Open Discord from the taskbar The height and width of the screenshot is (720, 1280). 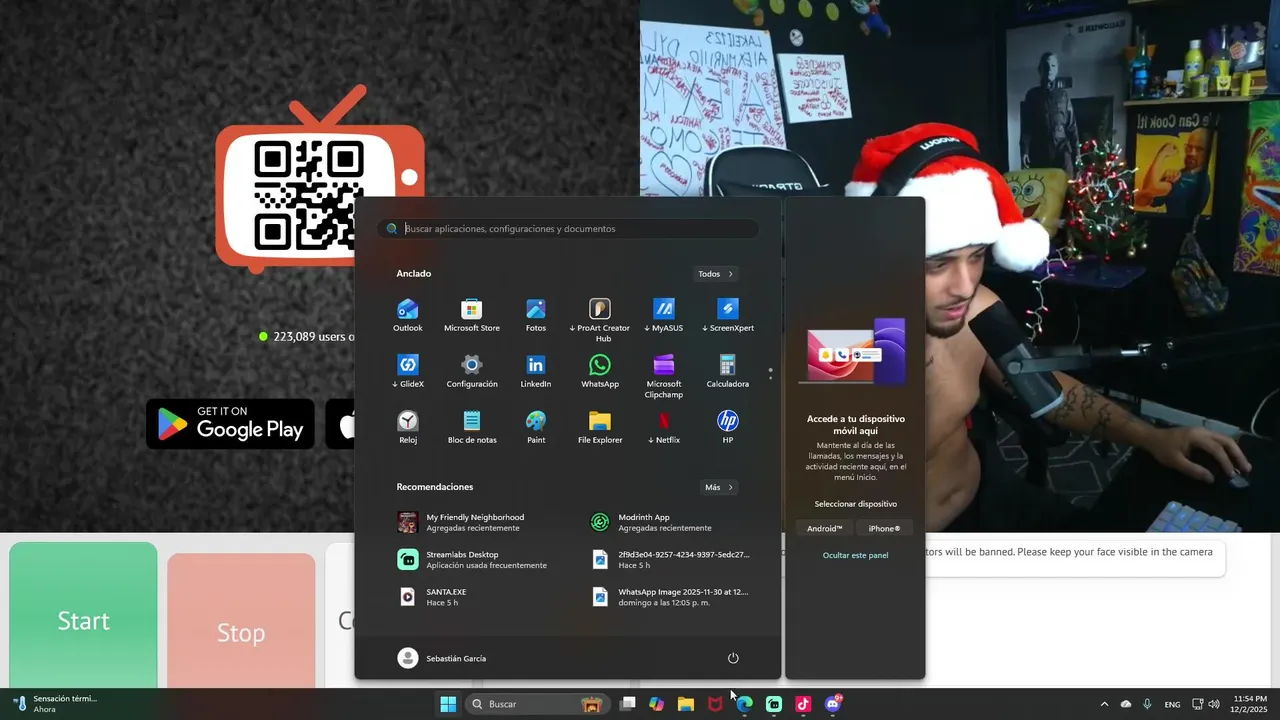833,704
